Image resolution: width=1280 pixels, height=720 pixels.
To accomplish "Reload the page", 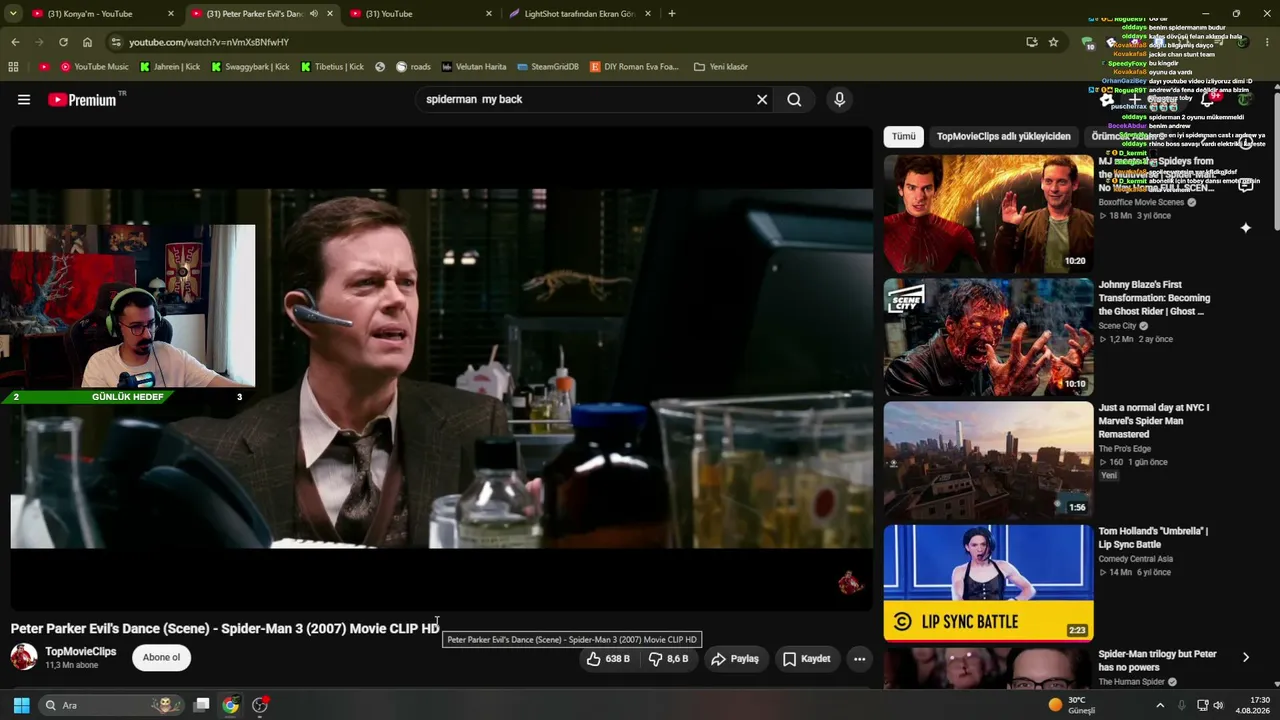I will (63, 42).
